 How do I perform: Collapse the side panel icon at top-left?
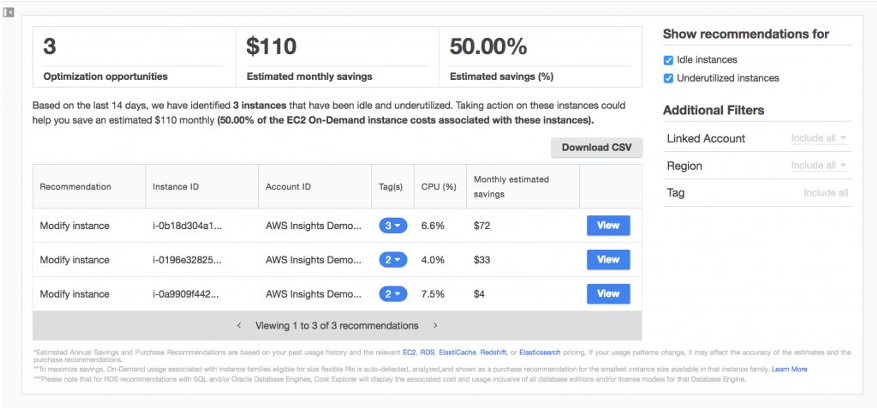(8, 12)
